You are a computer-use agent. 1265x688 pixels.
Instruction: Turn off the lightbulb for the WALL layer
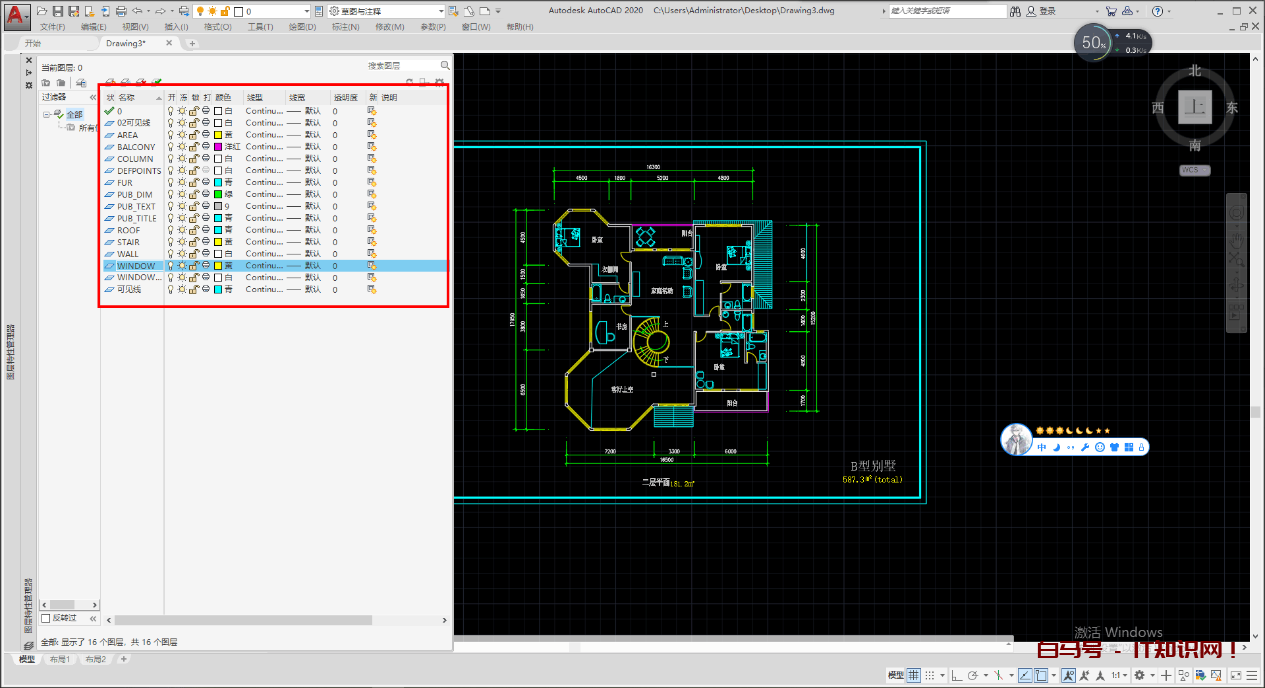[x=169, y=253]
